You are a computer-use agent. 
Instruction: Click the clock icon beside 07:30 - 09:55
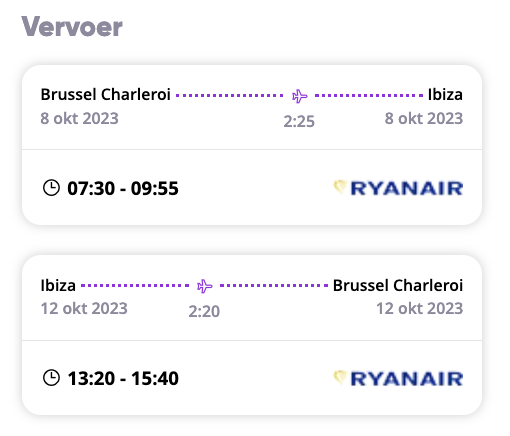click(51, 188)
